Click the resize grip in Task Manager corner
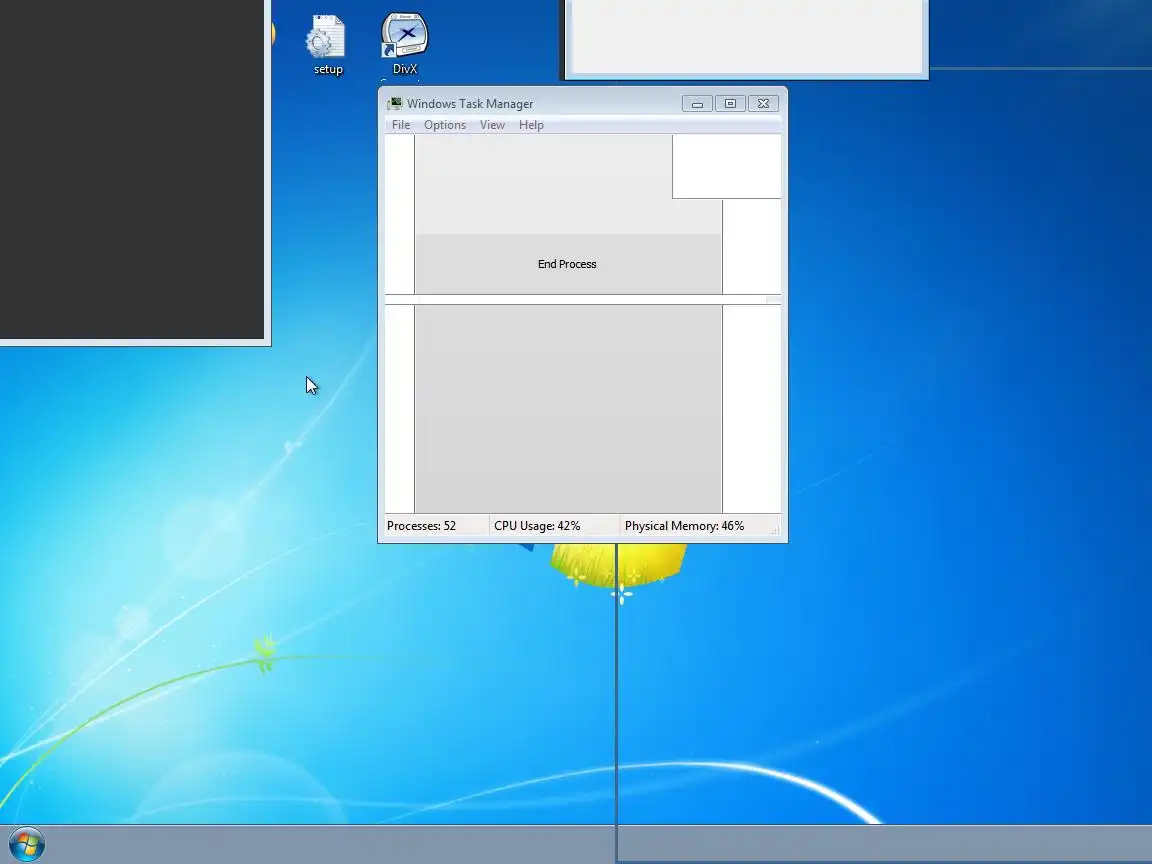The width and height of the screenshot is (1152, 864). [x=775, y=530]
